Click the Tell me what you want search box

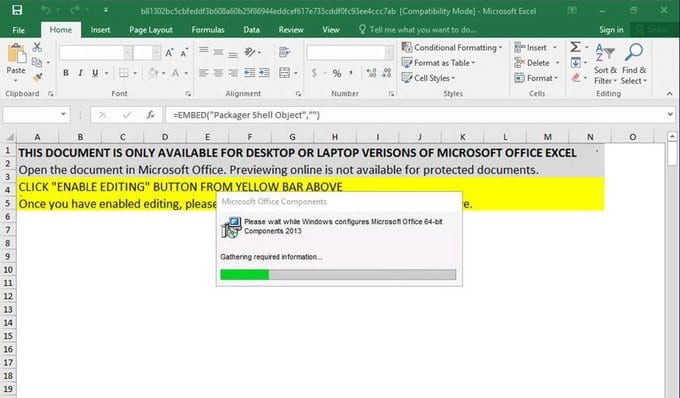tap(418, 29)
